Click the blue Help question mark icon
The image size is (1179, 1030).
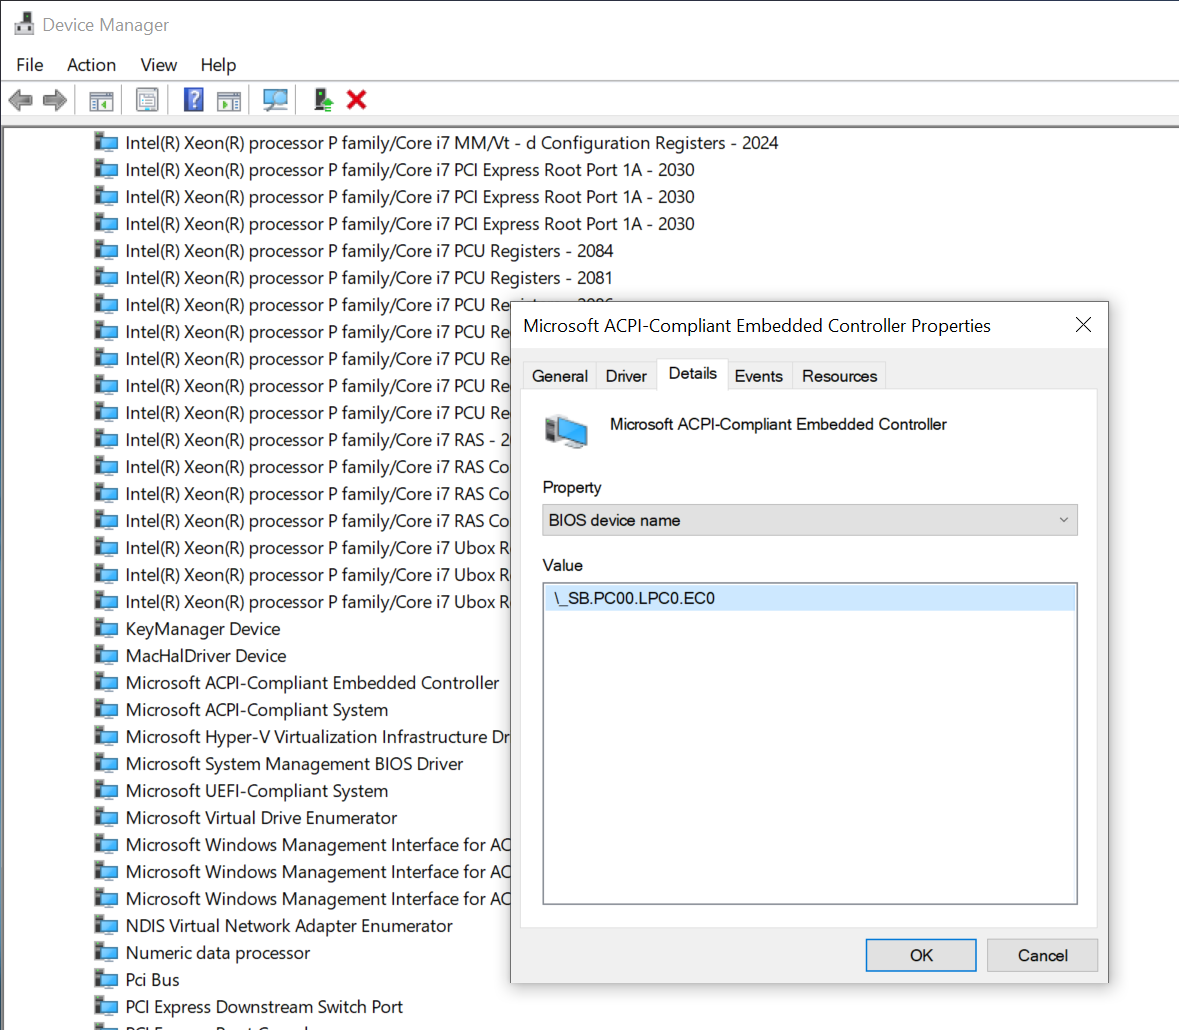(194, 100)
